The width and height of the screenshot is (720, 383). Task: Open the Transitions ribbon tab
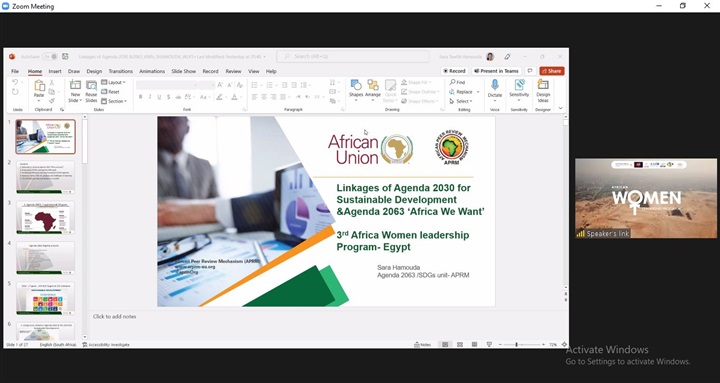click(x=121, y=71)
